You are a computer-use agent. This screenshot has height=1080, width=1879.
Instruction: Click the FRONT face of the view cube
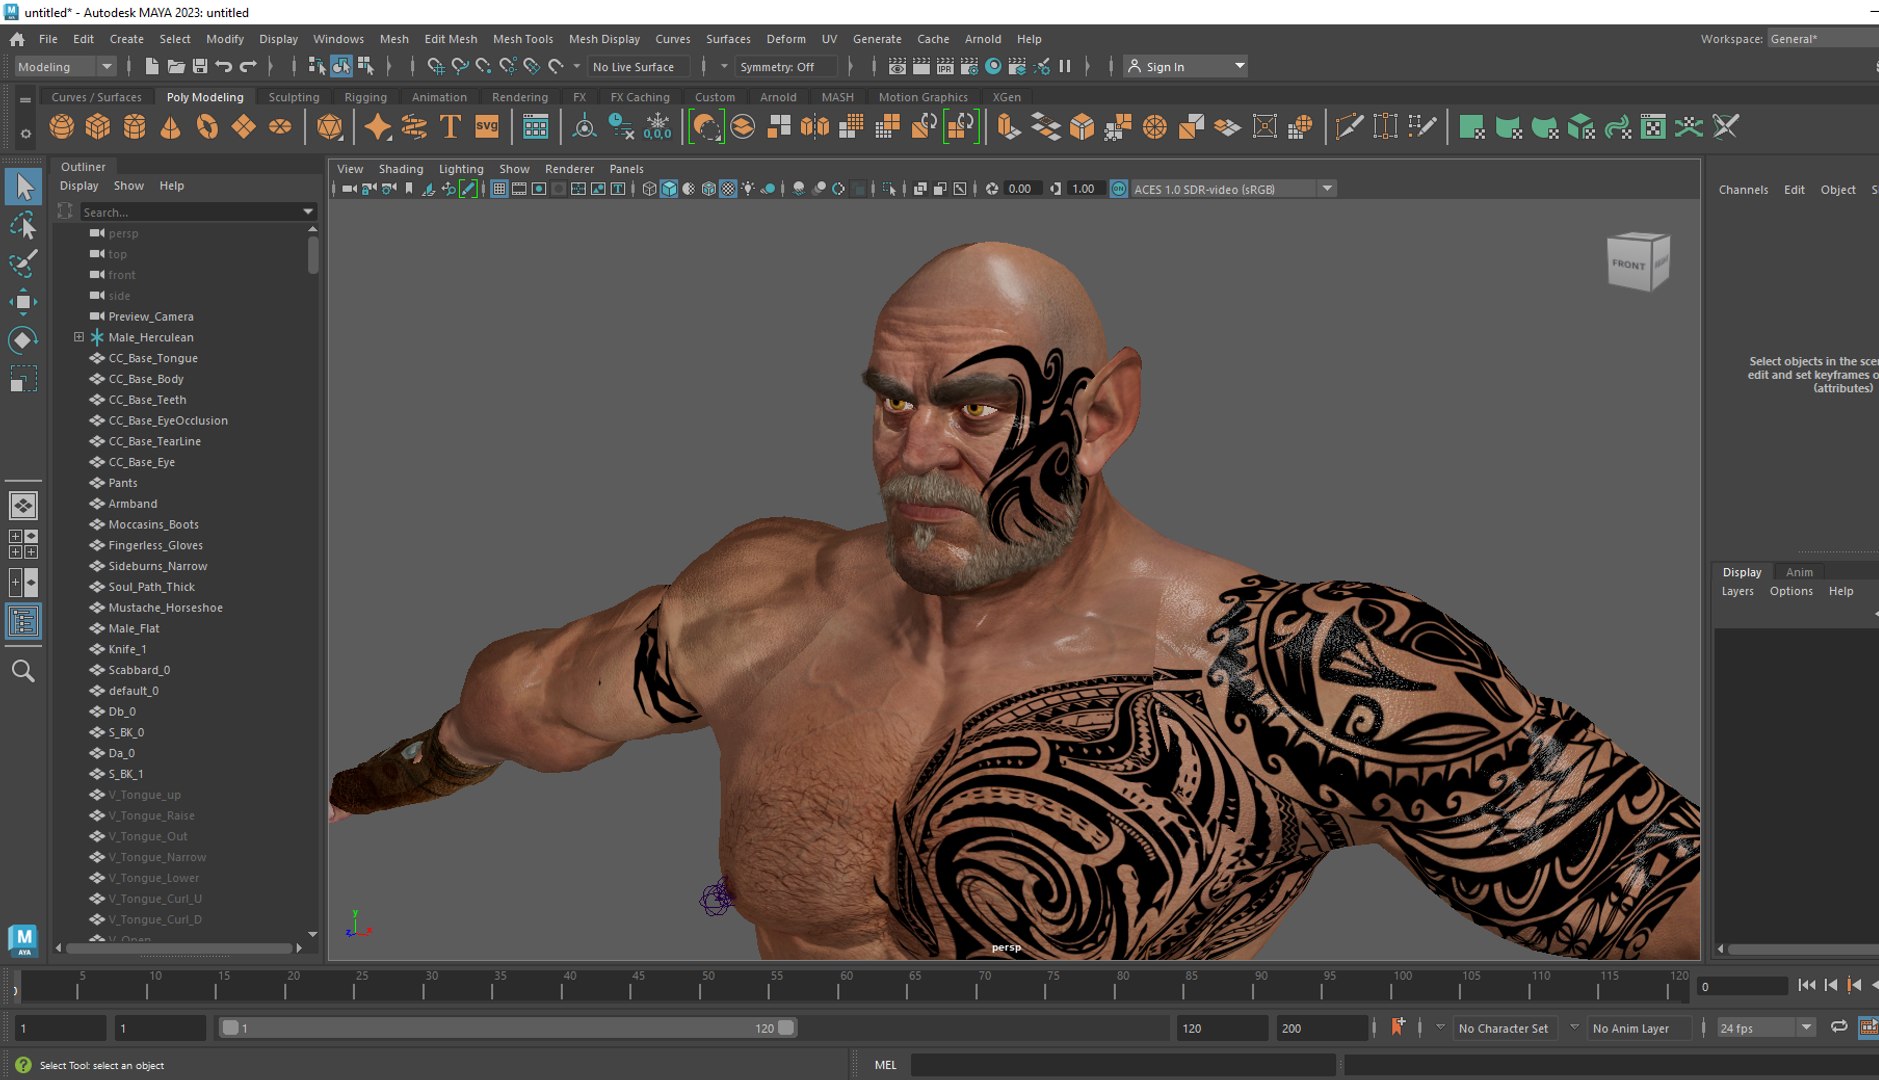[1628, 265]
